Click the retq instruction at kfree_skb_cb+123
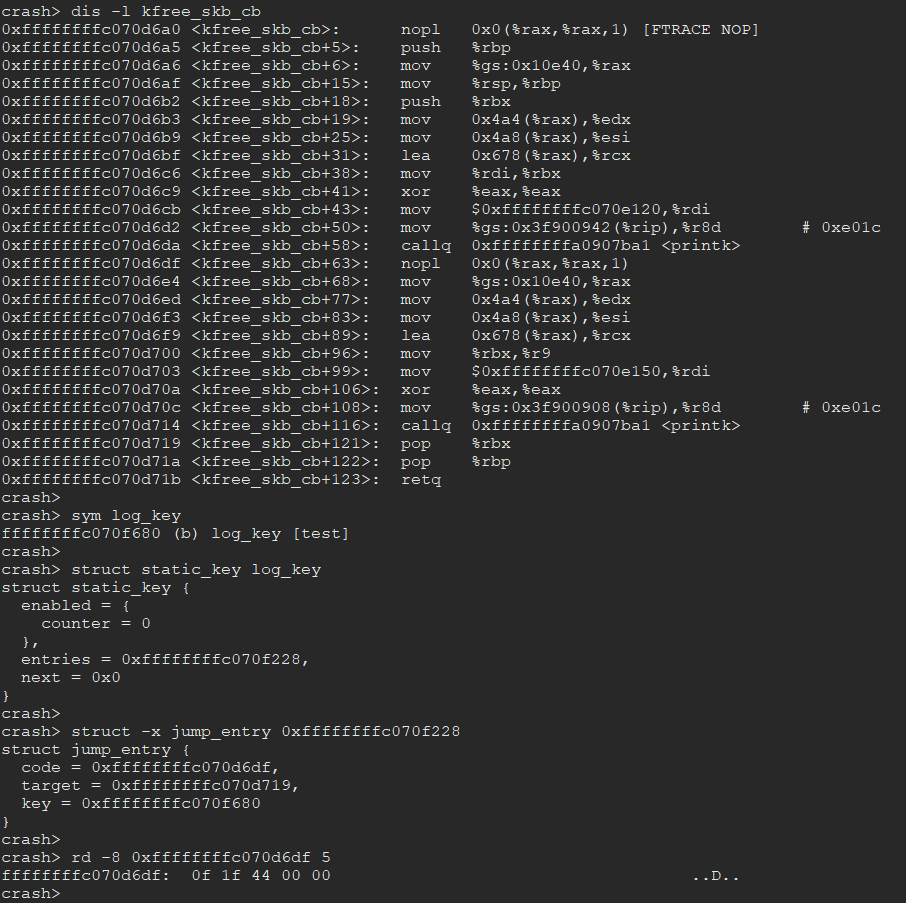The width and height of the screenshot is (906, 903). [x=421, y=480]
